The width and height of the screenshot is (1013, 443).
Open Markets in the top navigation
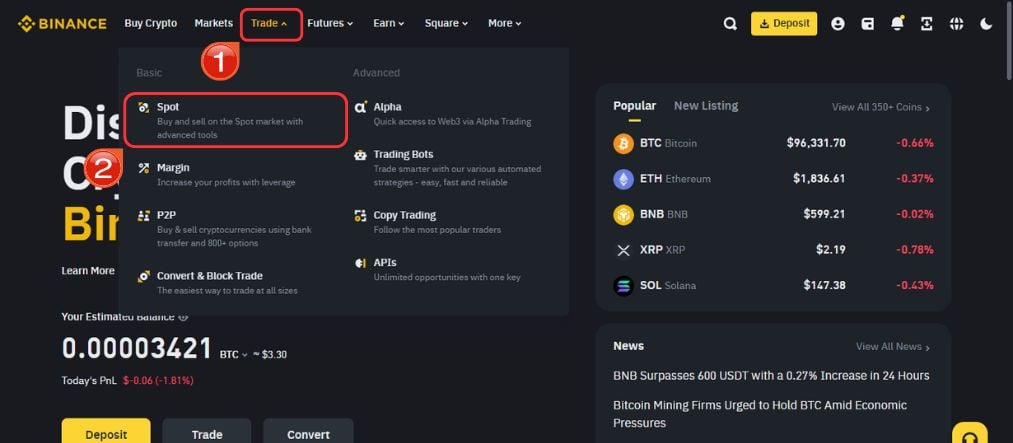(x=214, y=23)
